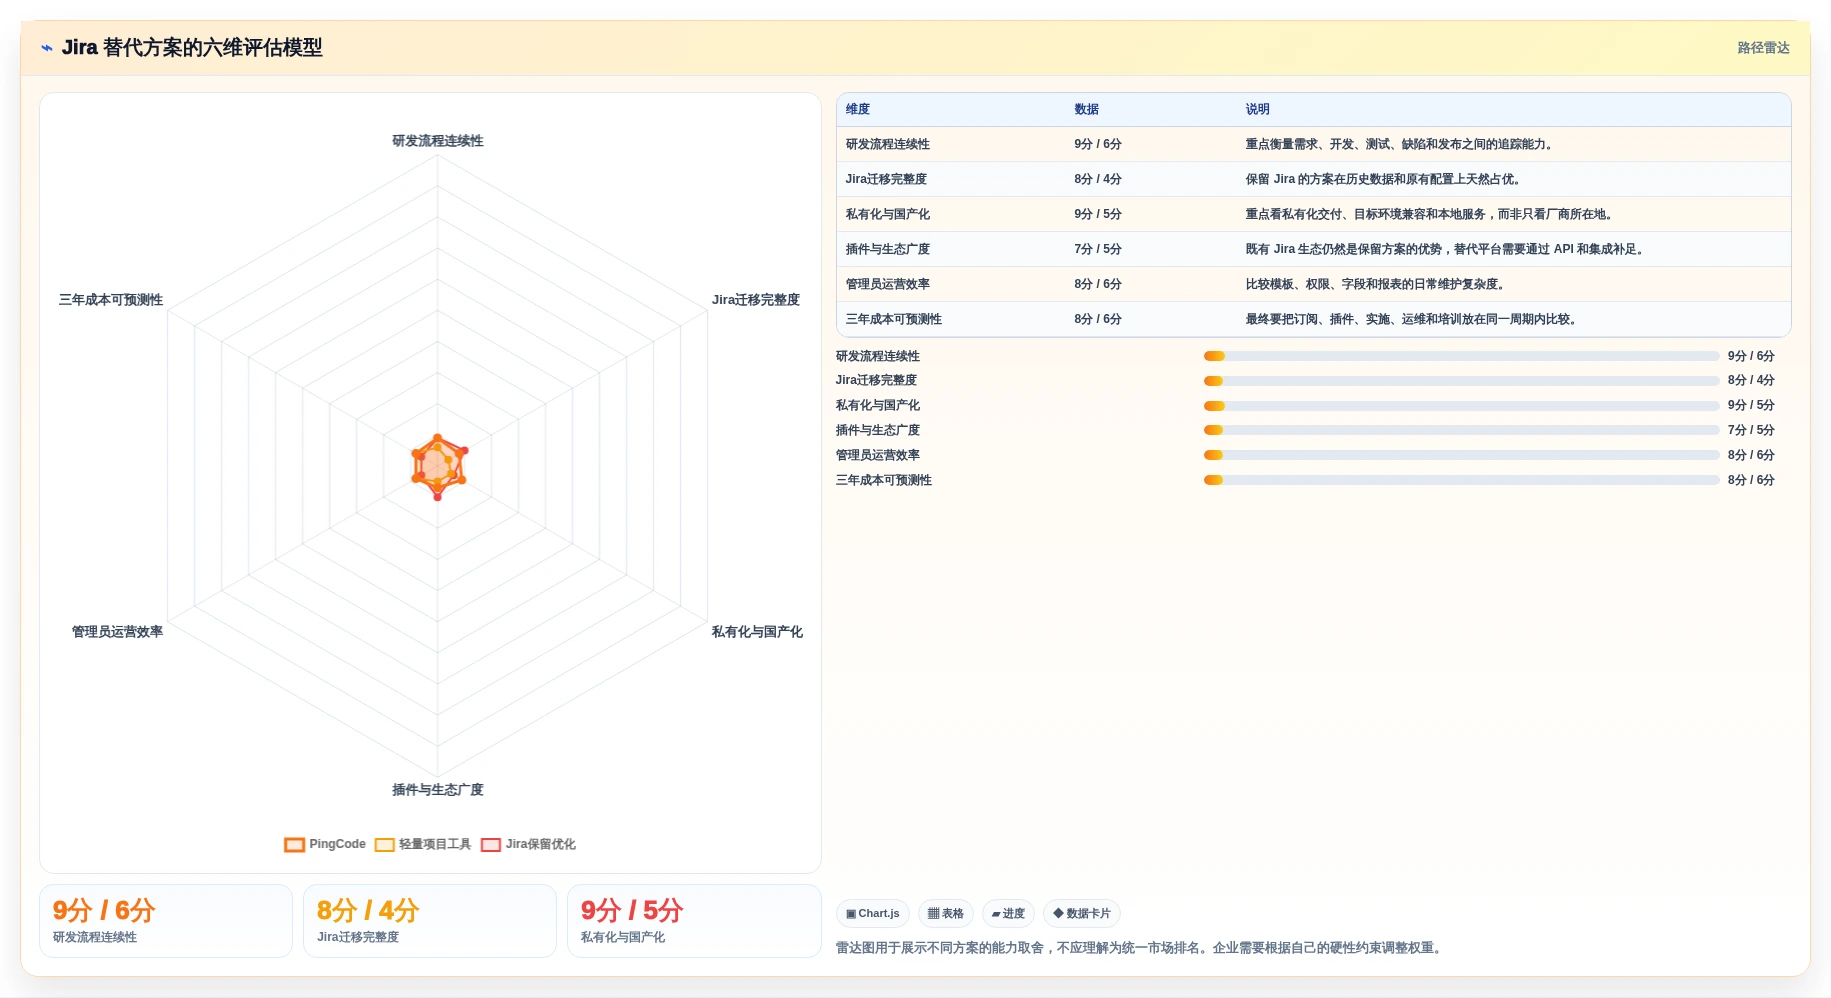Click description 比较模板、权限、字段和报表

1375,284
